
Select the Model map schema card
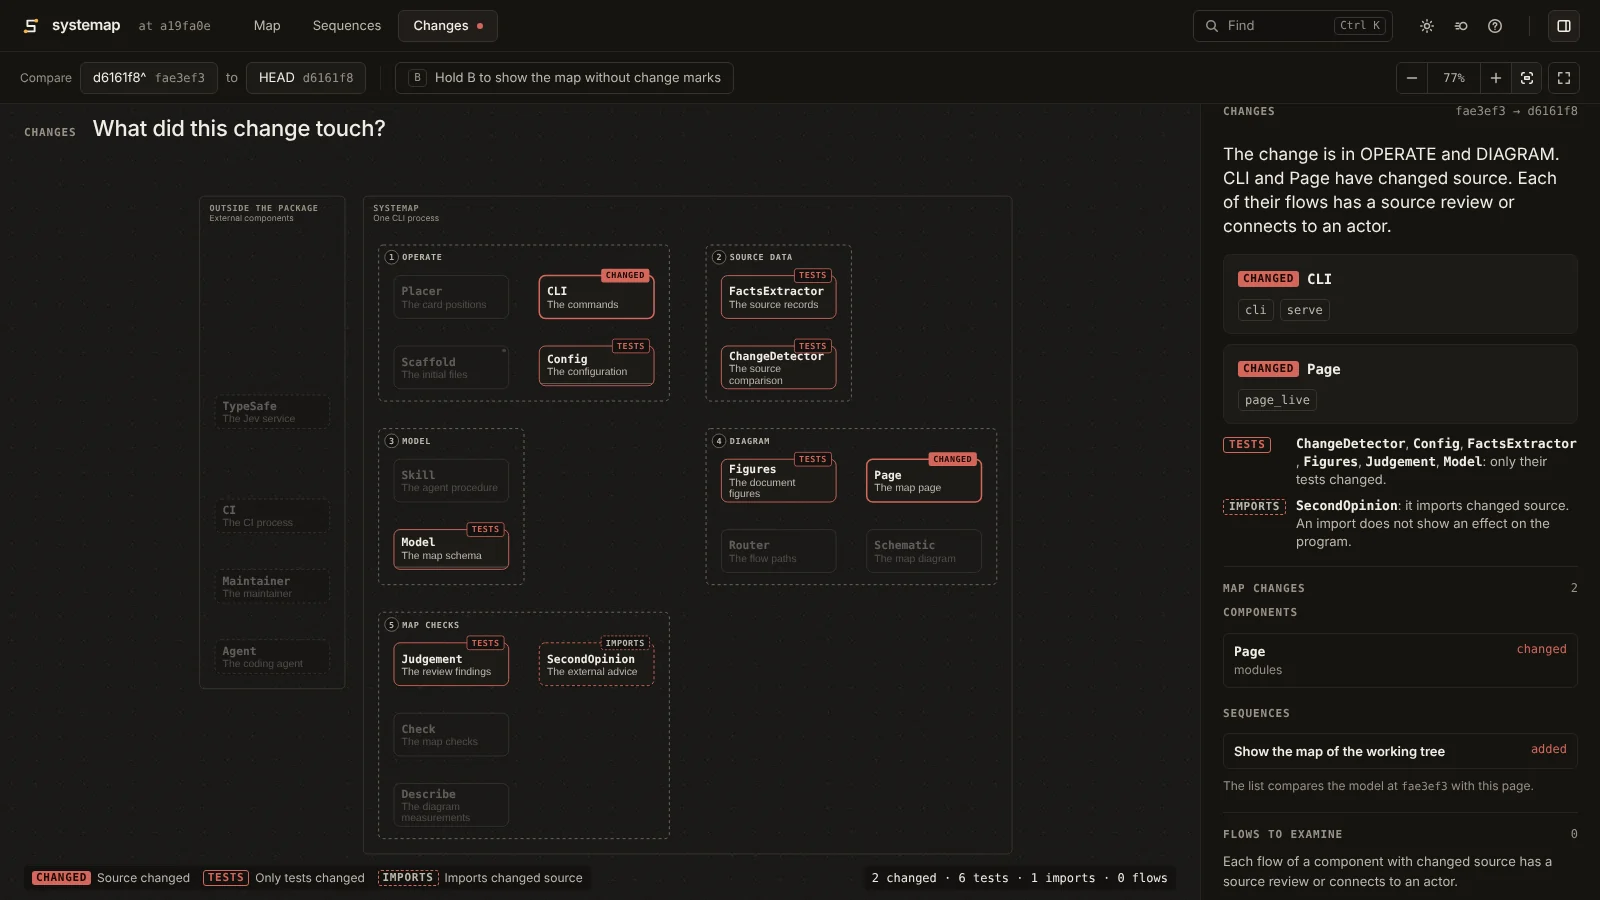point(451,549)
